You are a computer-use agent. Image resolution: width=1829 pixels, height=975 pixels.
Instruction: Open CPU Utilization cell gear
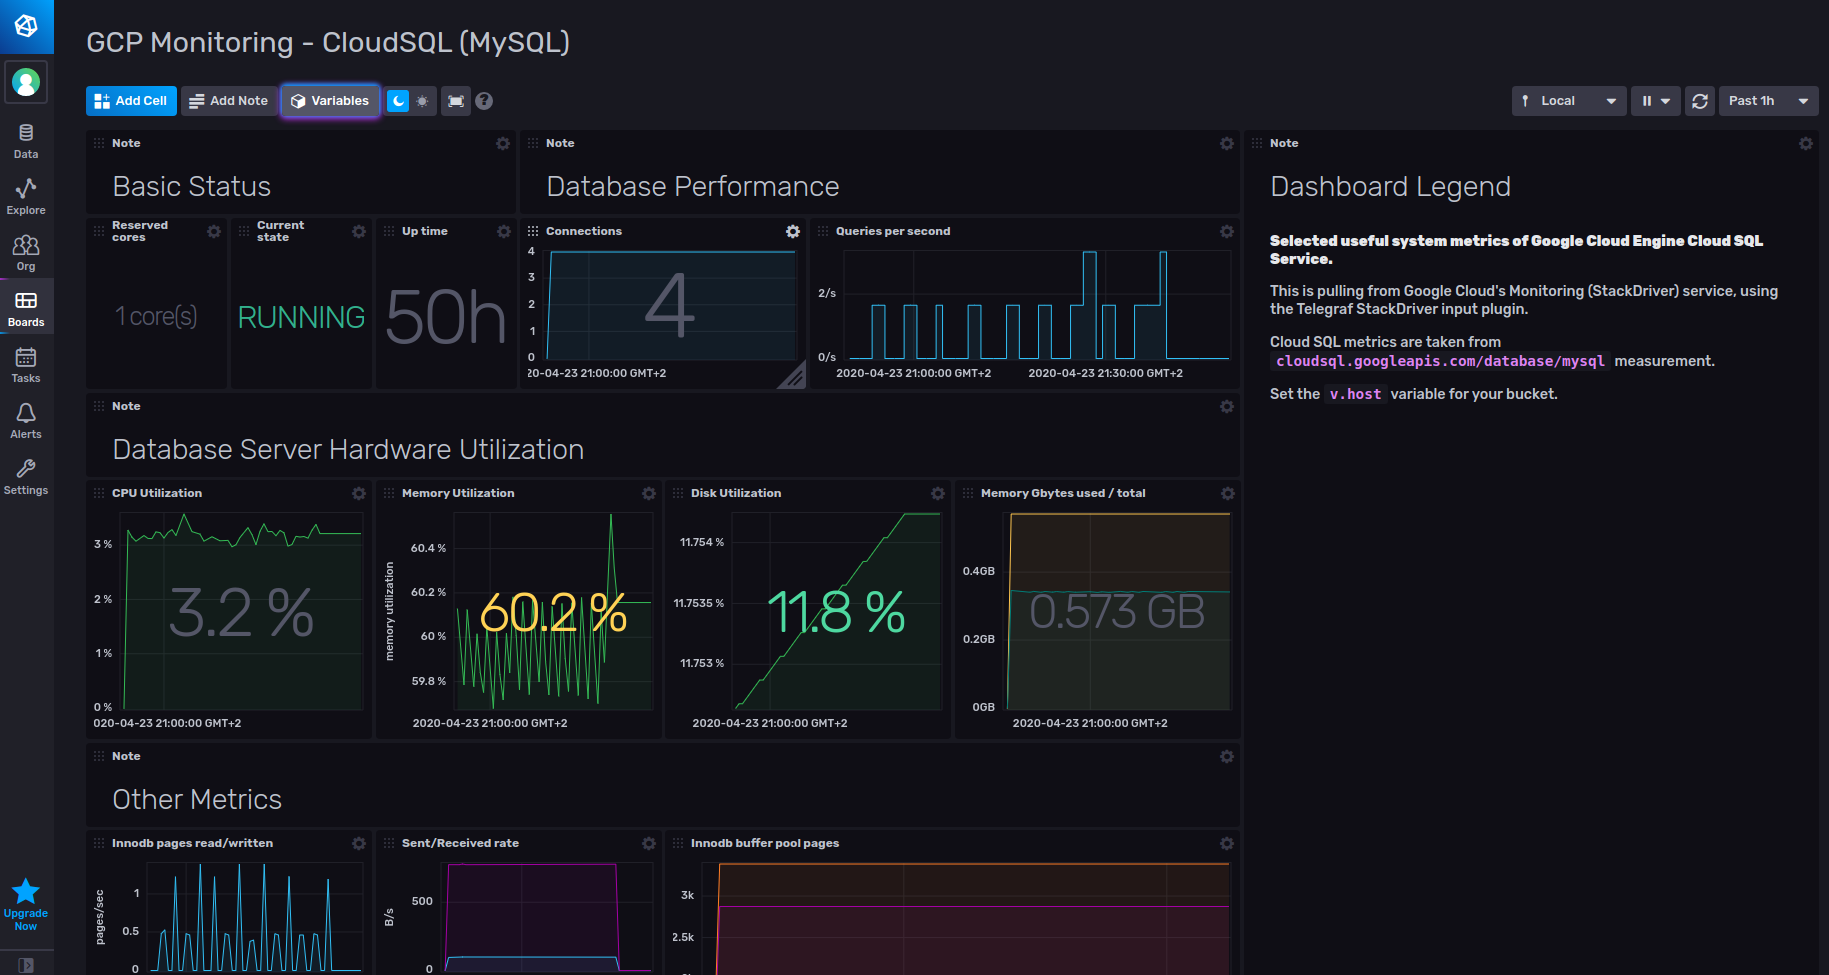coord(359,494)
